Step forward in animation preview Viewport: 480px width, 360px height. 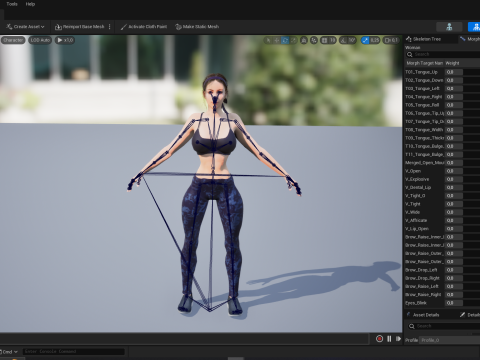(398, 339)
